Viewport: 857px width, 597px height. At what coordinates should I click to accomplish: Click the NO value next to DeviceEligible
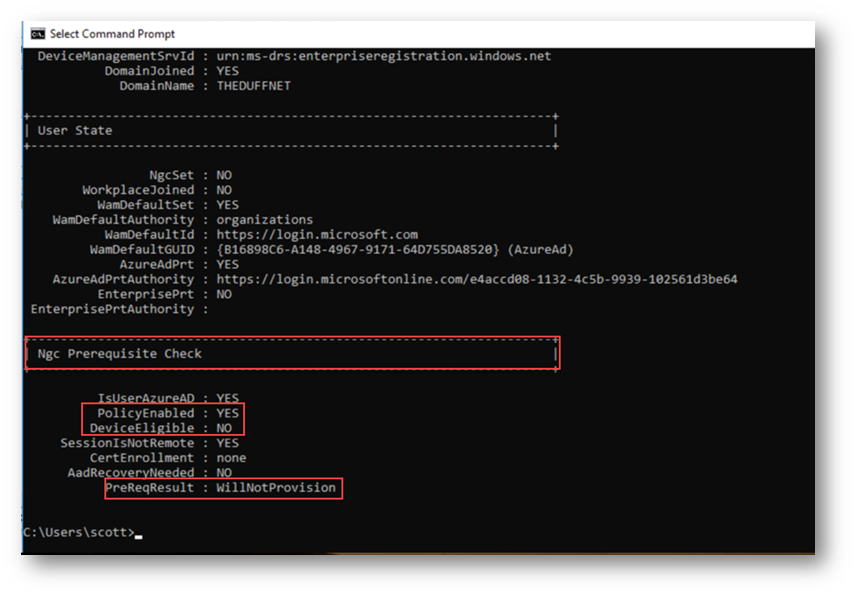[224, 428]
